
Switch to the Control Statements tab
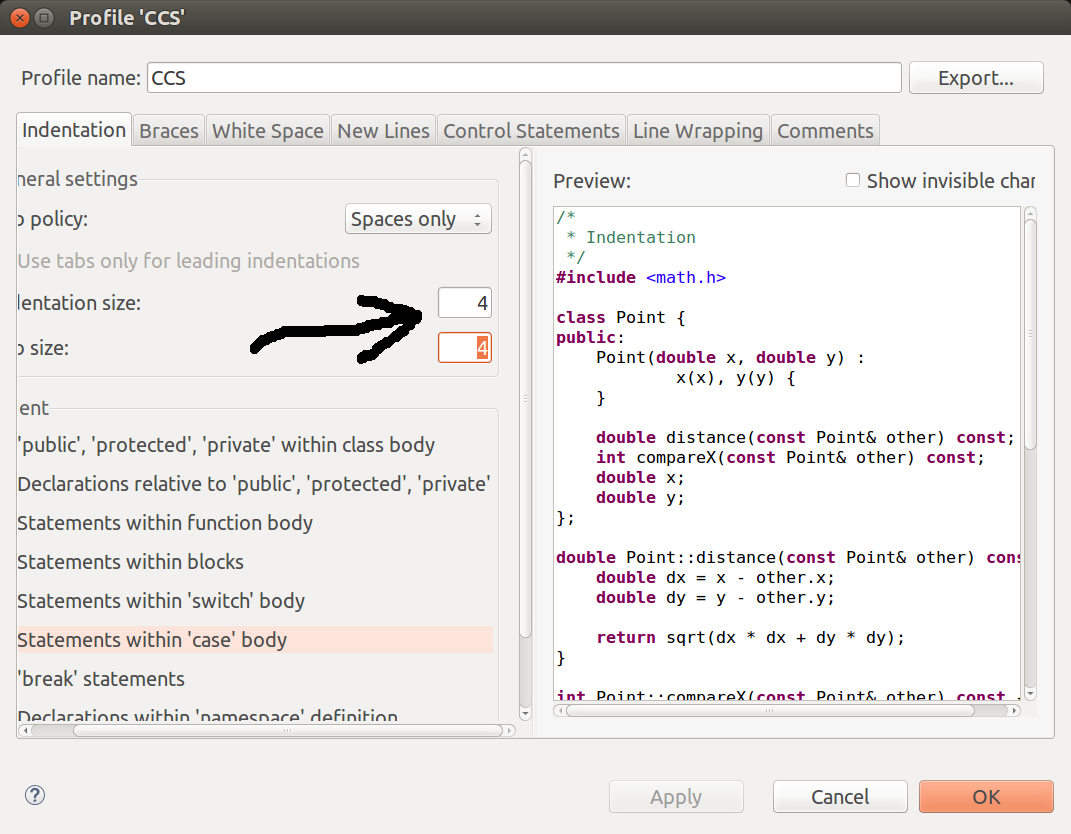coord(531,129)
